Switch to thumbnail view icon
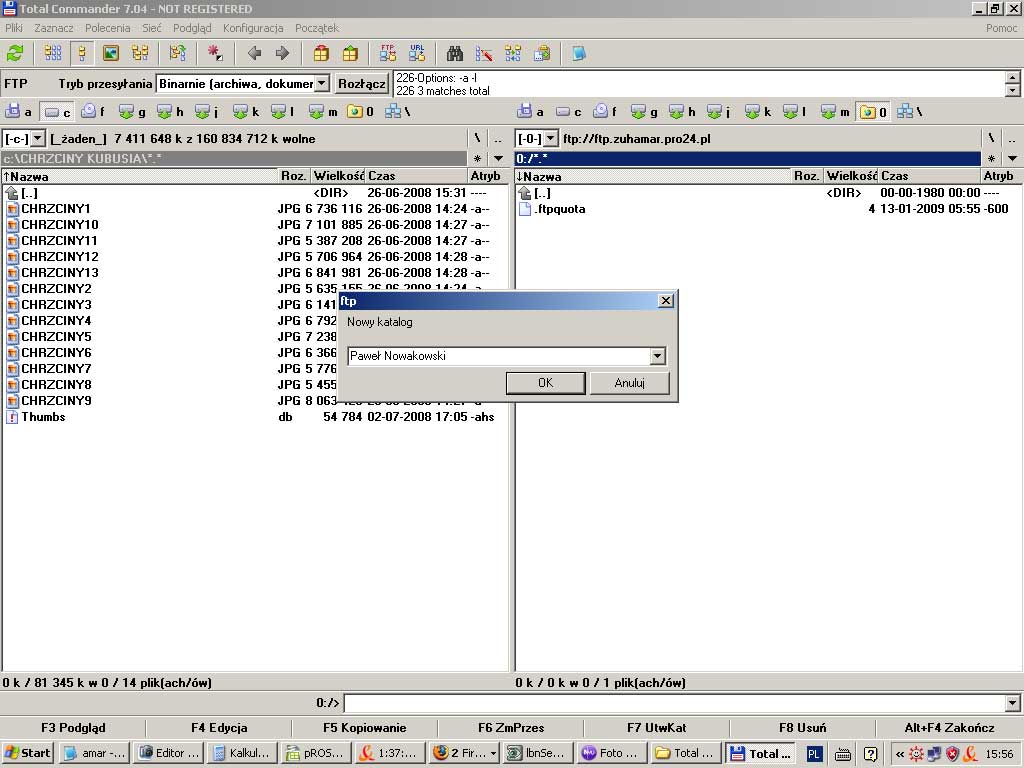Screen dimensions: 1024x768 pyautogui.click(x=111, y=53)
